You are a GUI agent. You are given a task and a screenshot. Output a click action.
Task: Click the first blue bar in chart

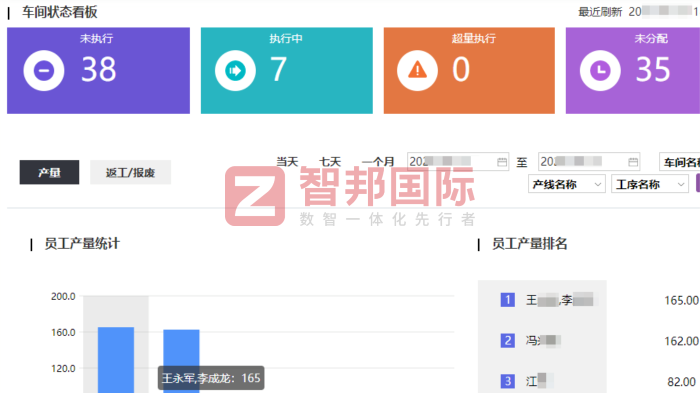[x=116, y=360]
